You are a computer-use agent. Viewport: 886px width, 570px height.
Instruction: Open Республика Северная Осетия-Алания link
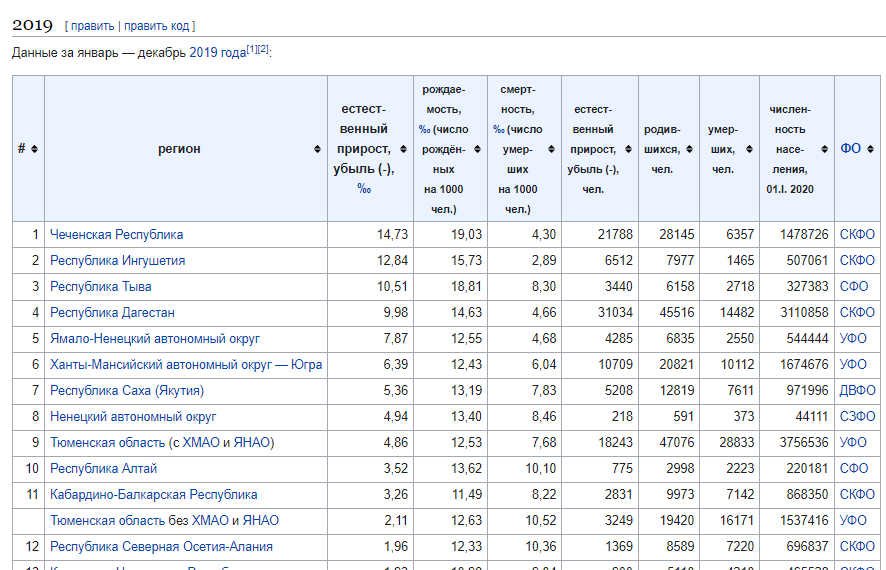pos(162,546)
